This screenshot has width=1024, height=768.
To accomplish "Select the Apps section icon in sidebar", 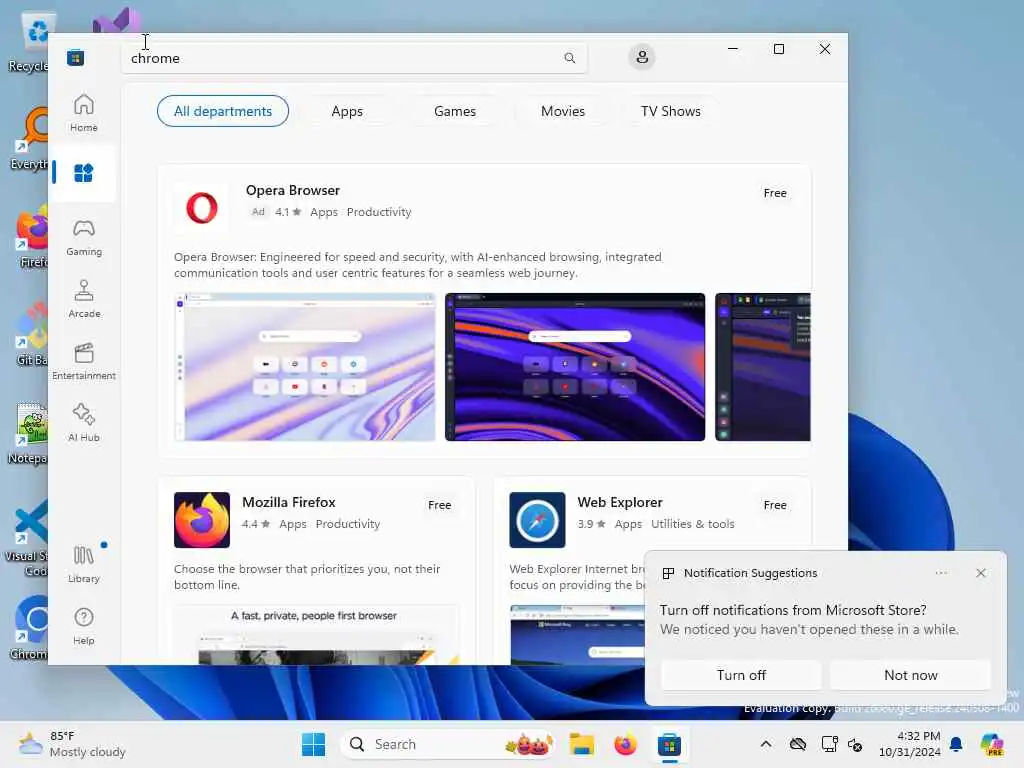I will 84,173.
